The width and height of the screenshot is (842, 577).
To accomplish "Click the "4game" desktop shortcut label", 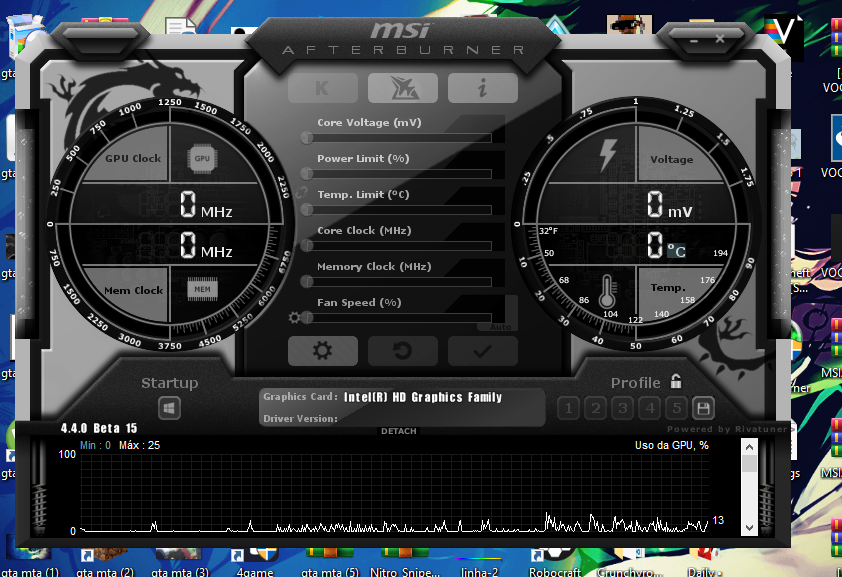I will (255, 572).
